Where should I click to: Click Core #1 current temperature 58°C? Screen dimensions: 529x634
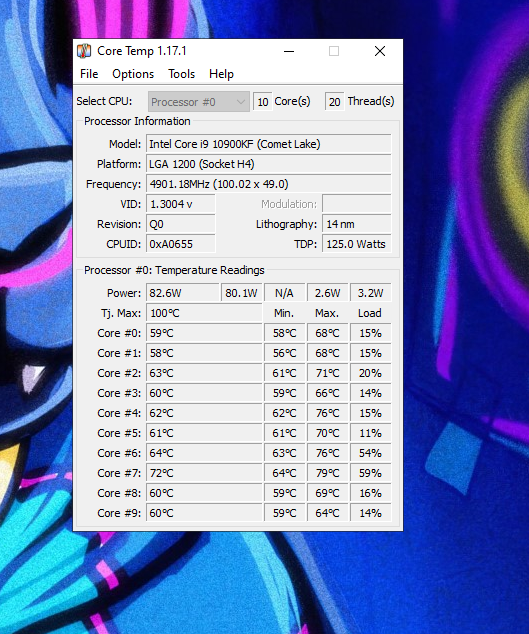(204, 353)
